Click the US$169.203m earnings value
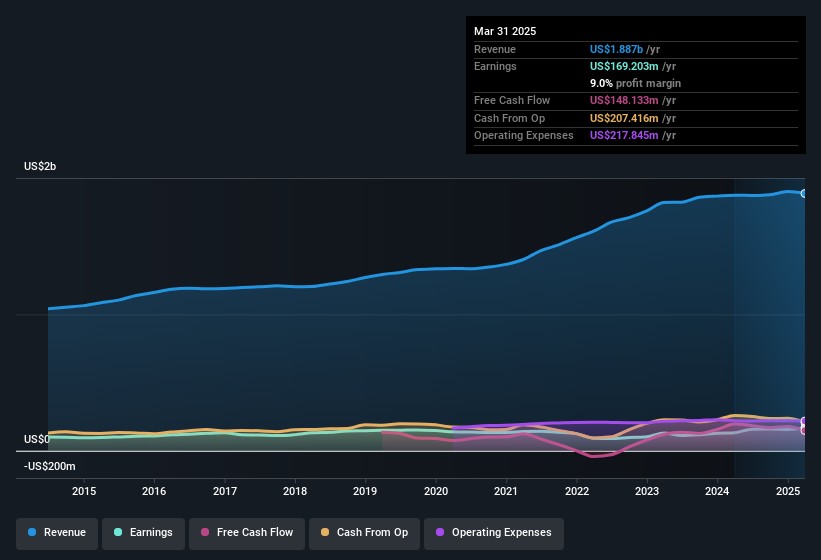821x560 pixels. (624, 66)
